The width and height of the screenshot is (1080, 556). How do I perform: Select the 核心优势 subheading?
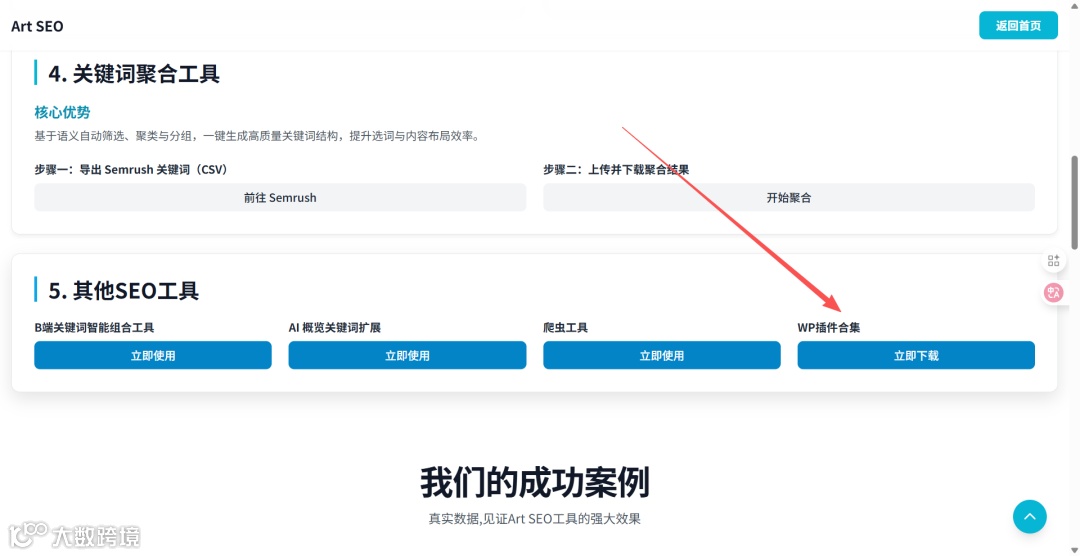pyautogui.click(x=62, y=112)
